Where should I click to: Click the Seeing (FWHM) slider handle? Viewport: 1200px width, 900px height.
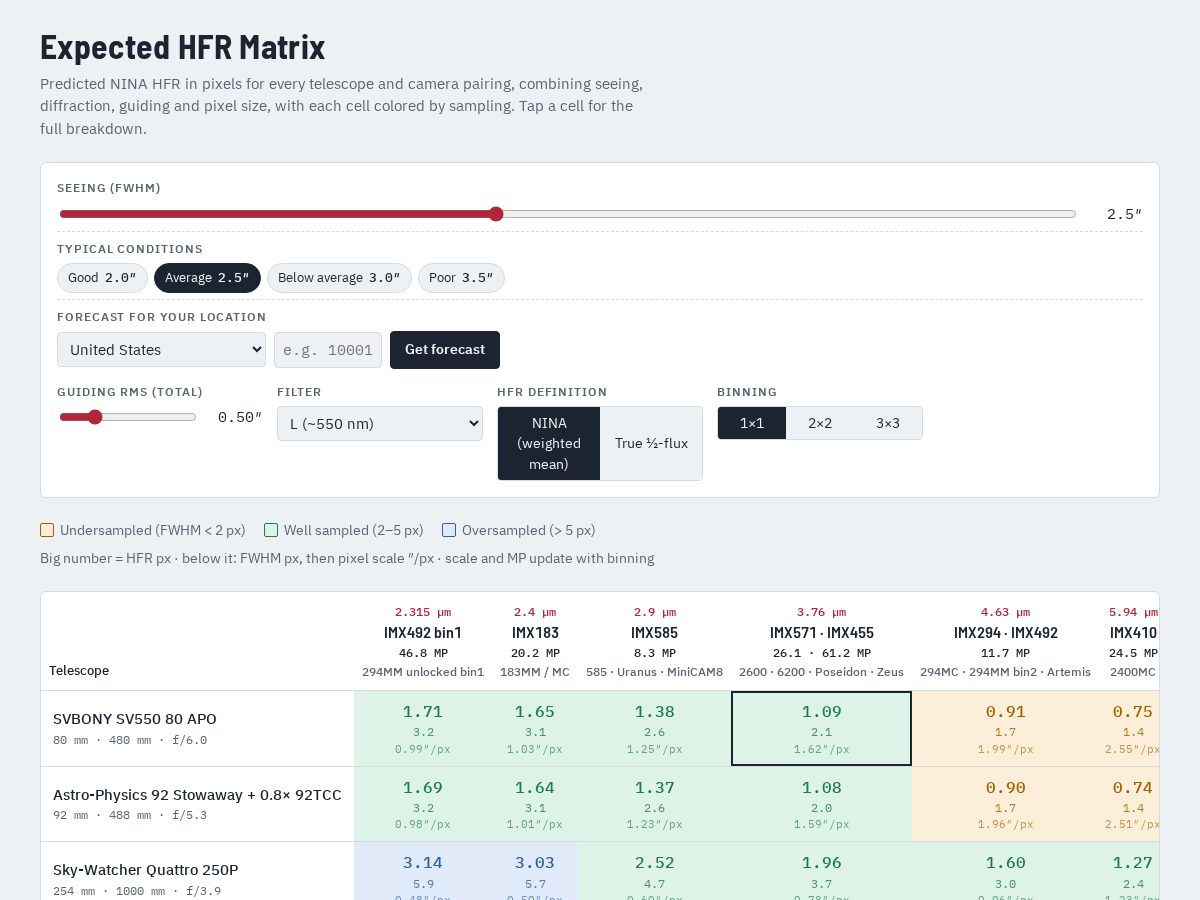point(496,214)
